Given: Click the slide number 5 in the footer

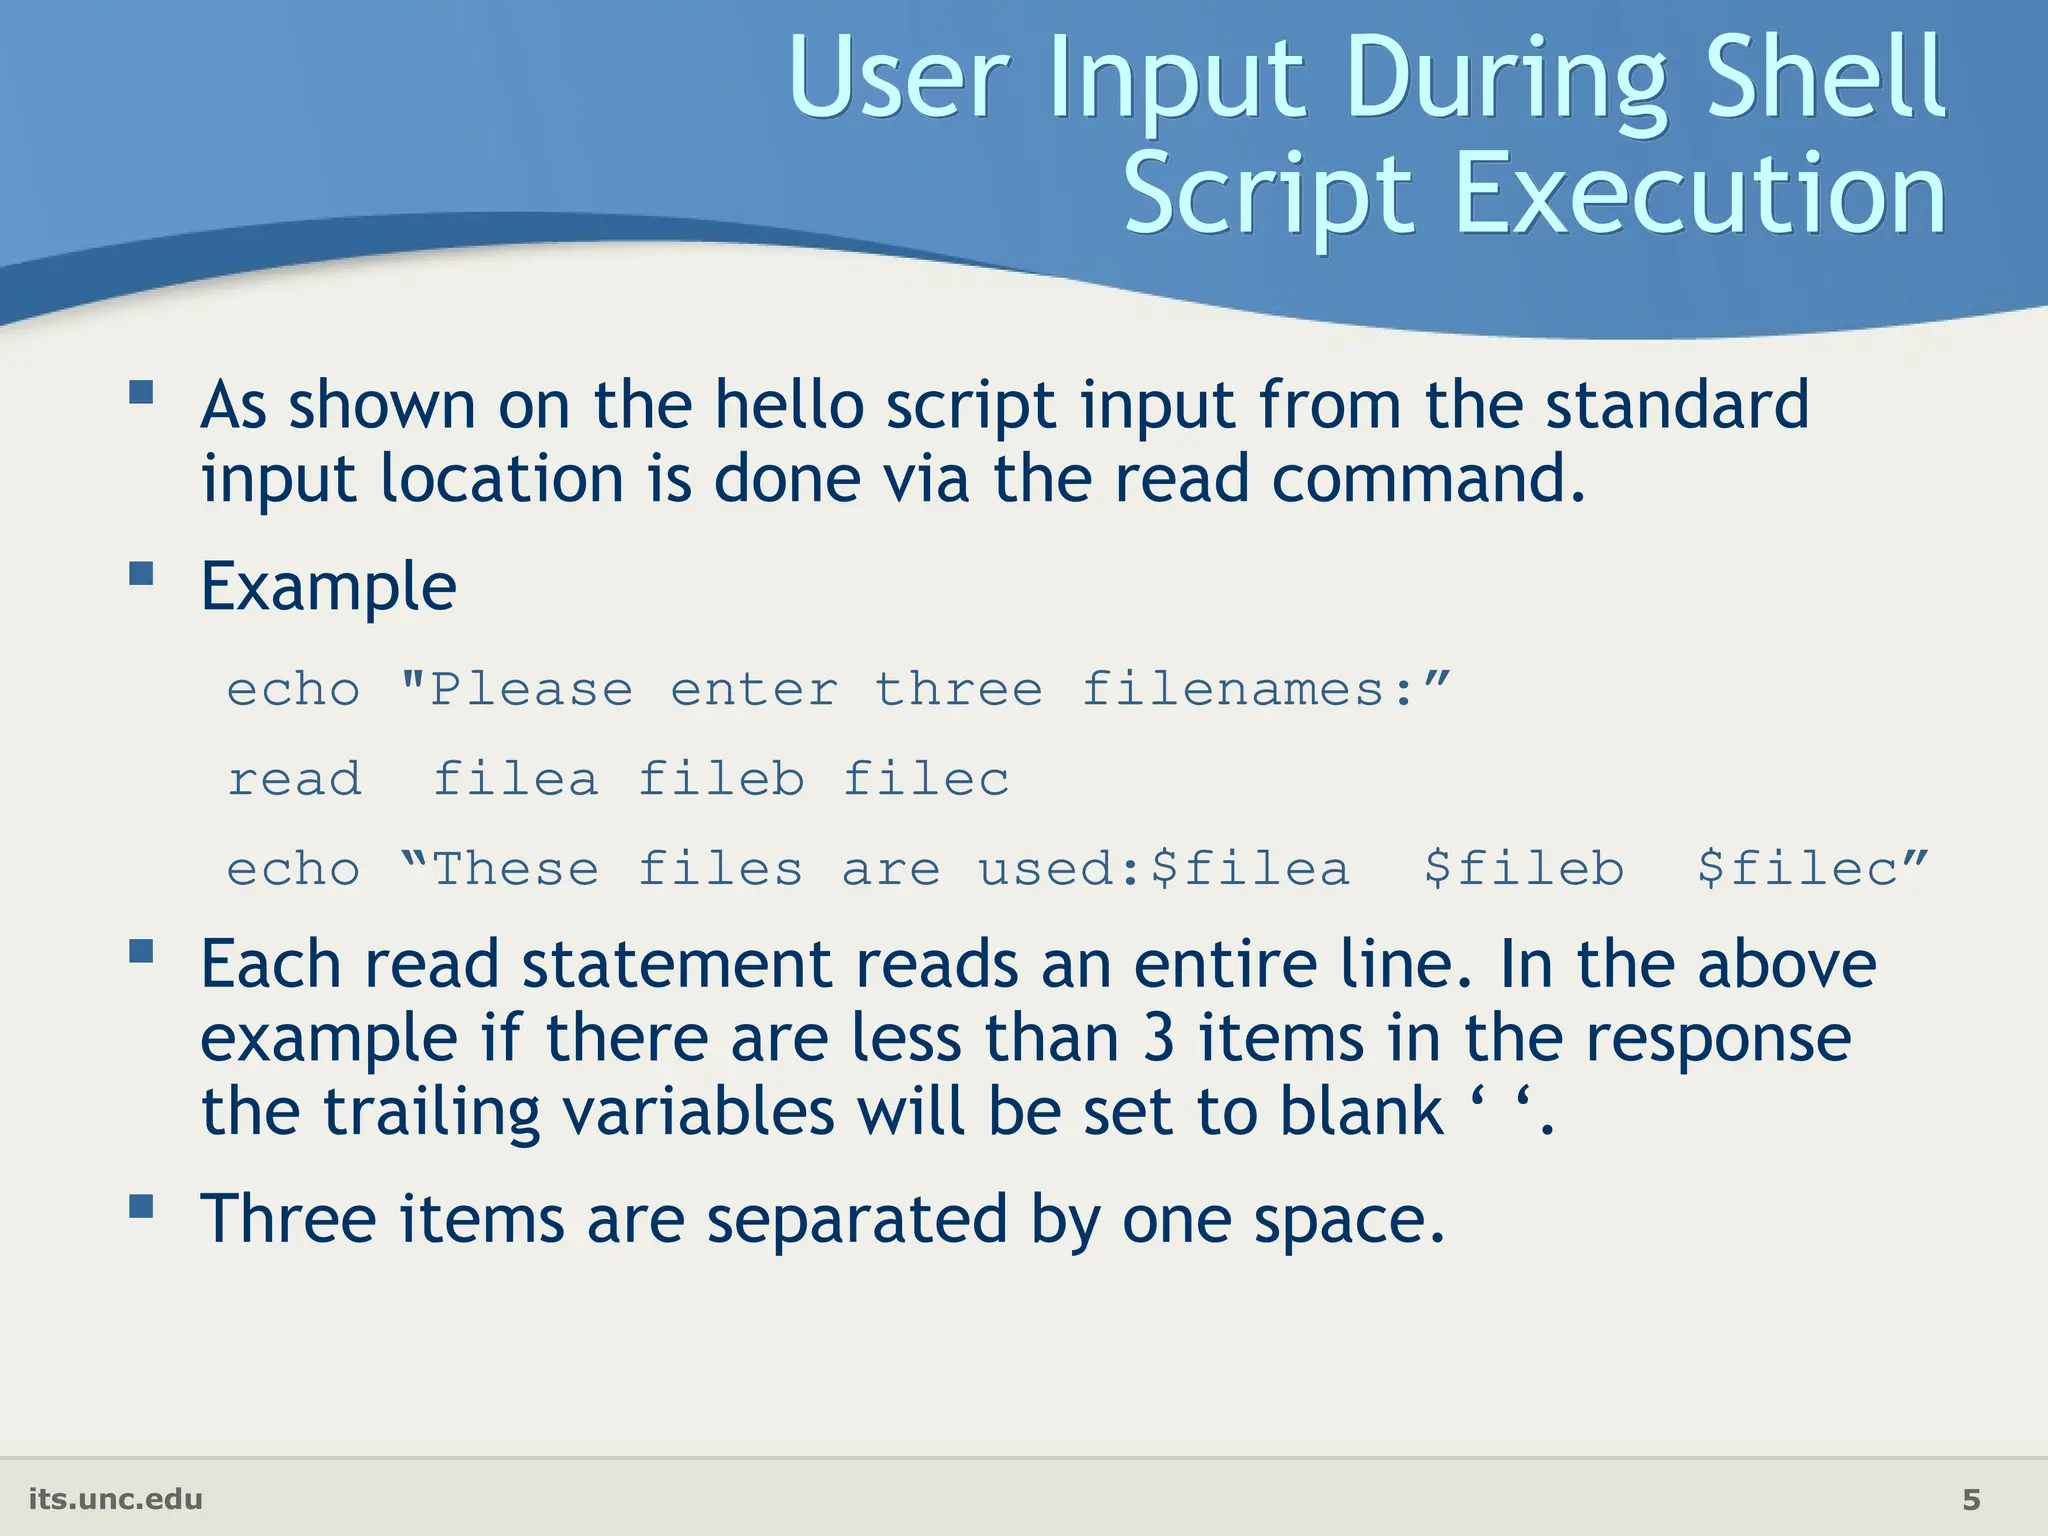Looking at the screenshot, I should tap(1971, 1499).
